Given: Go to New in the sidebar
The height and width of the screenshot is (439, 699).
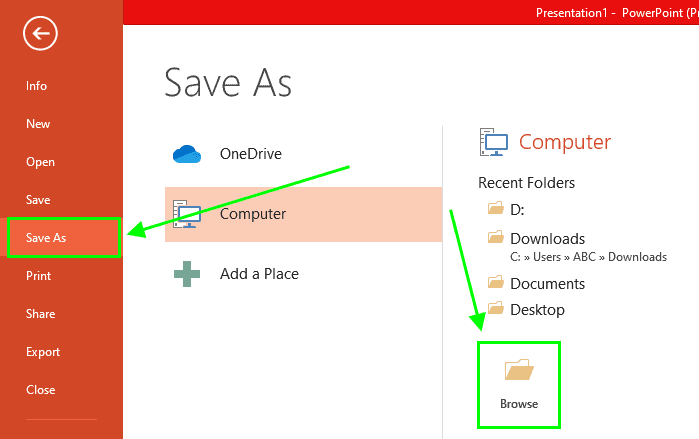Looking at the screenshot, I should (x=38, y=124).
